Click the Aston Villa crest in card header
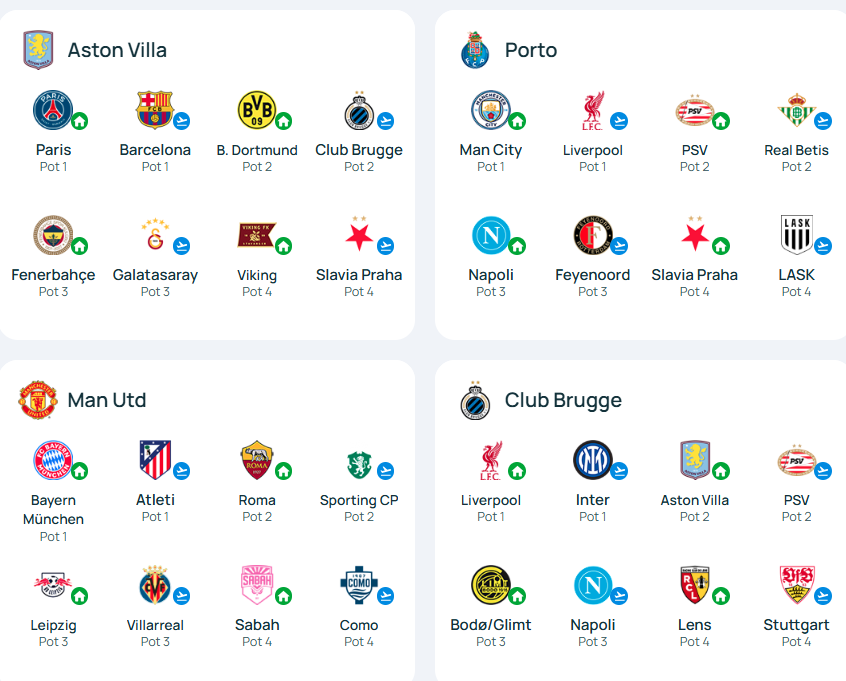 click(x=38, y=50)
